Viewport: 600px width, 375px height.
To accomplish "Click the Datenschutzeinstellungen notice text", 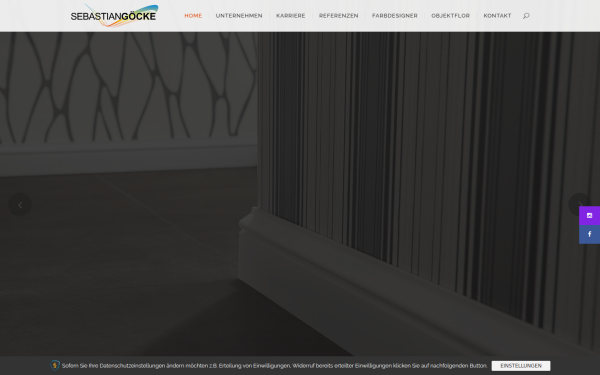I will pyautogui.click(x=274, y=366).
